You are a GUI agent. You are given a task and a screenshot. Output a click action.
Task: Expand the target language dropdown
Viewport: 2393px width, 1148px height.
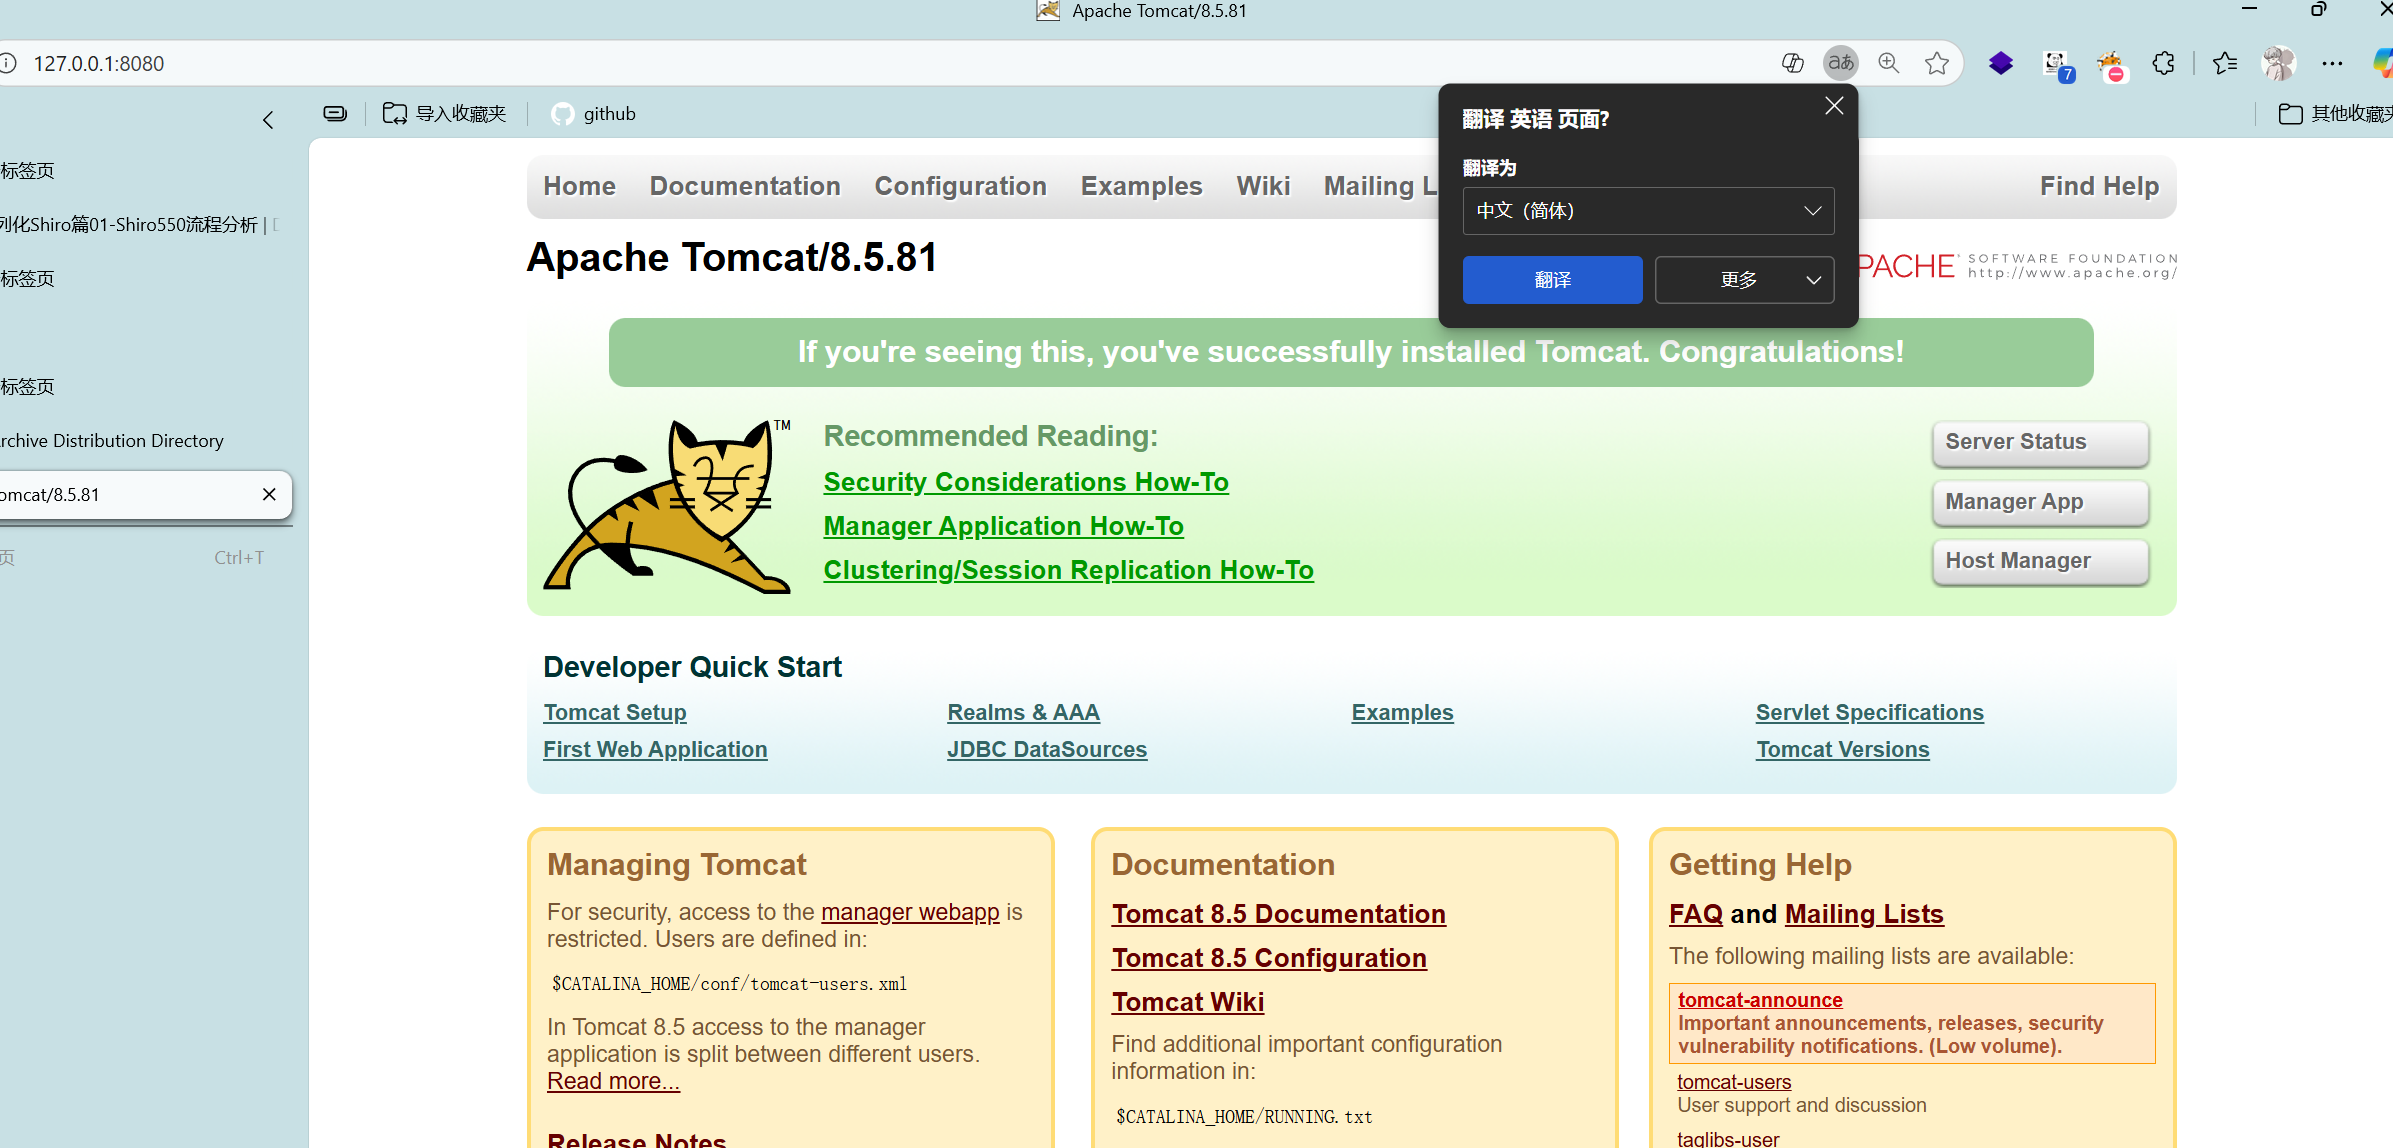[1647, 211]
